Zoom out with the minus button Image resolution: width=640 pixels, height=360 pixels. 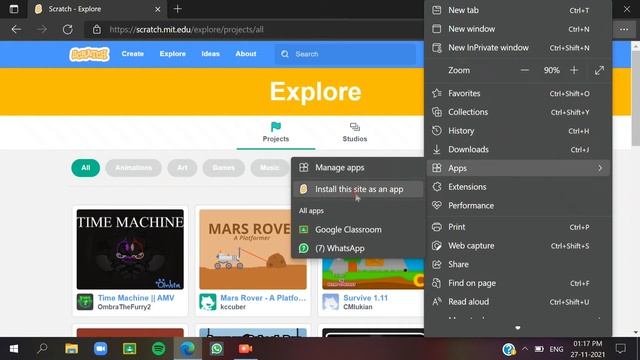525,70
